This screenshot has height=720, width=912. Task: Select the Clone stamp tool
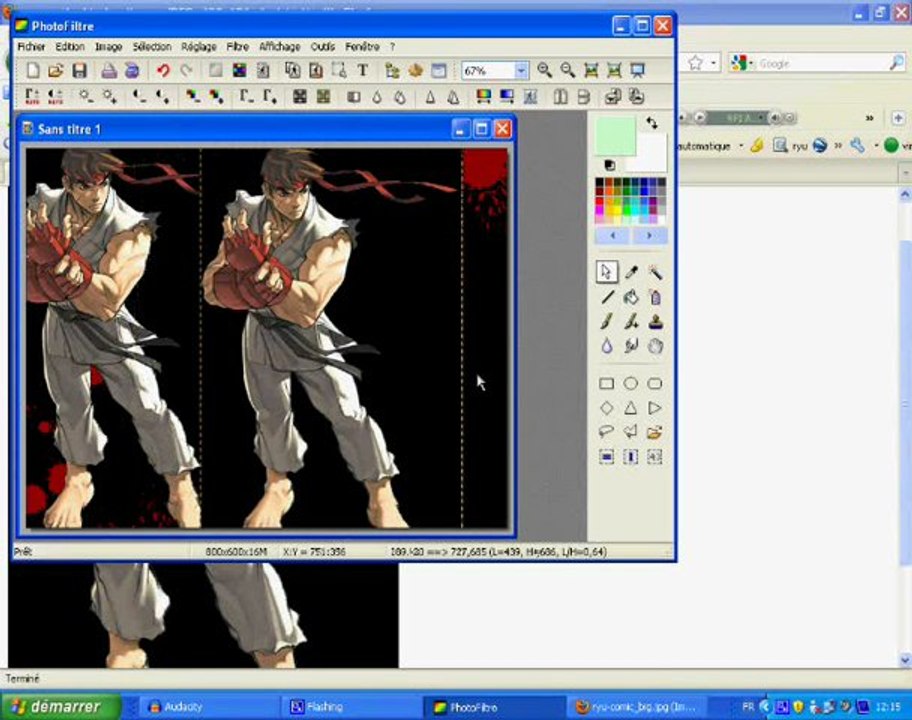(x=656, y=322)
